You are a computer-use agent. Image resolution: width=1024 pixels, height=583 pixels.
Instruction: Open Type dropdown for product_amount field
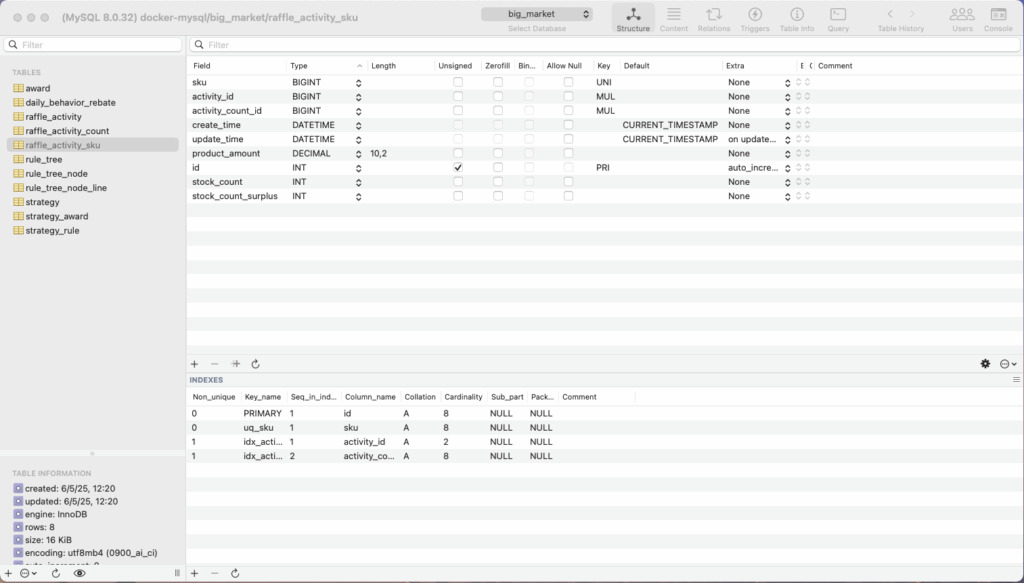(x=358, y=154)
